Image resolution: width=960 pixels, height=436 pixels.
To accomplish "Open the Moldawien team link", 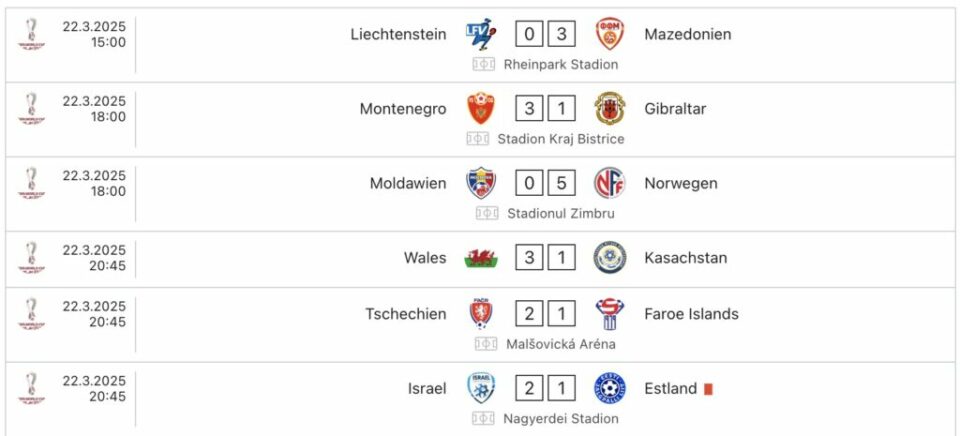I will (x=408, y=183).
